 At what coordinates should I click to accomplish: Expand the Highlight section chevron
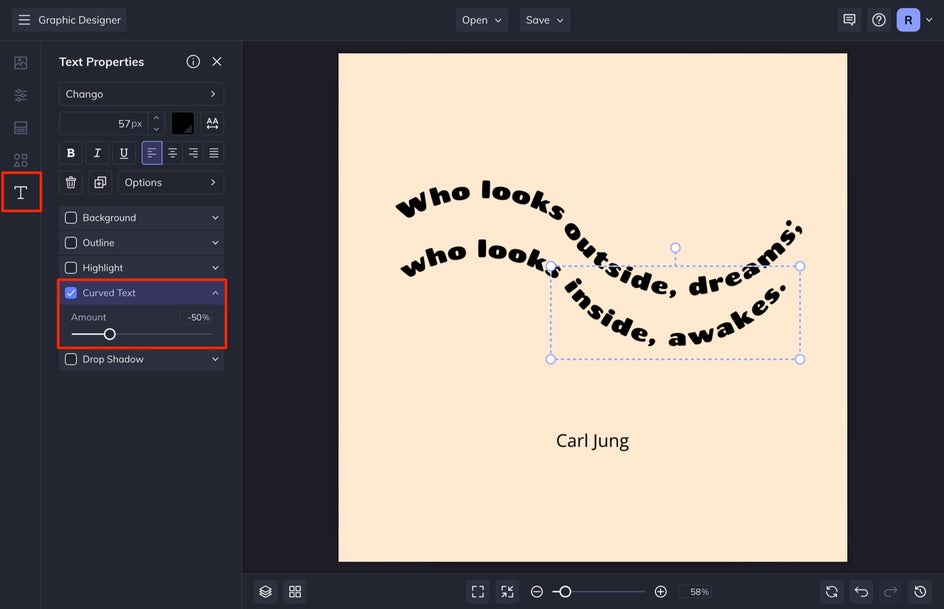(x=215, y=268)
